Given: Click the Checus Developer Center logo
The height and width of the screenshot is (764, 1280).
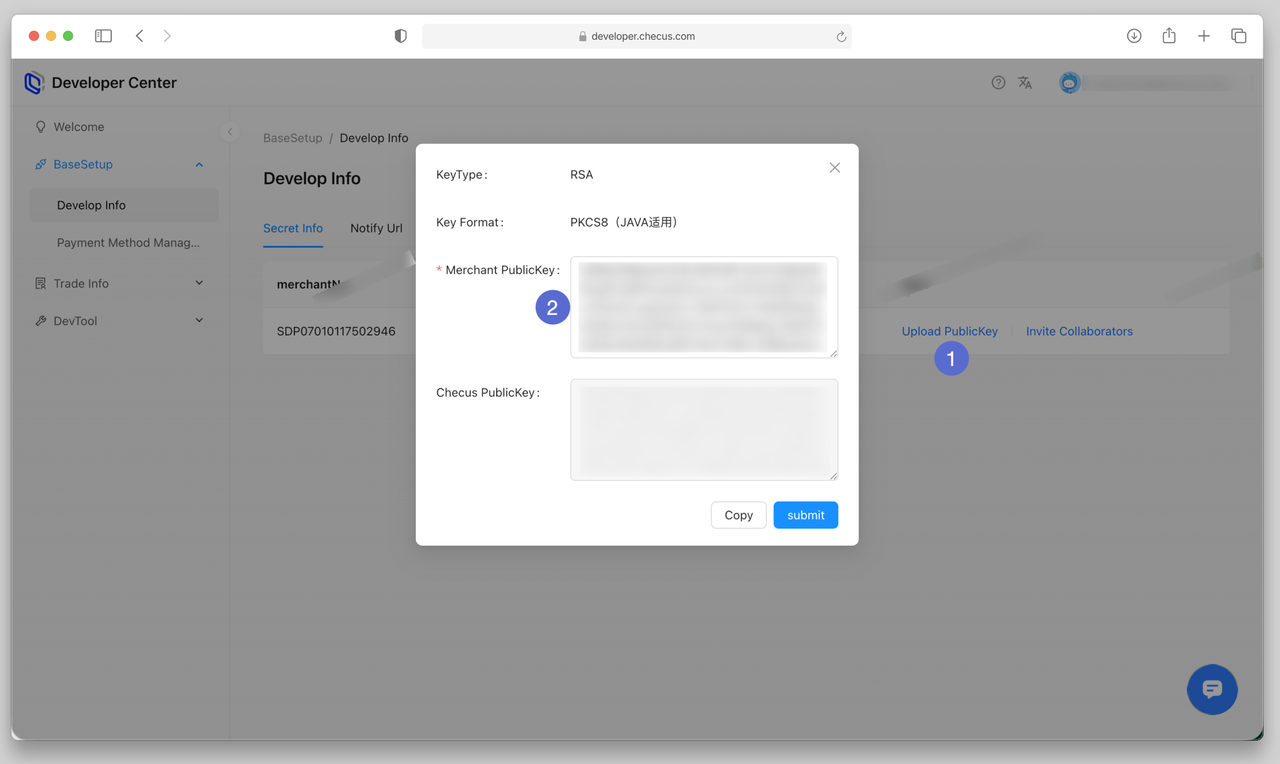Looking at the screenshot, I should point(34,83).
